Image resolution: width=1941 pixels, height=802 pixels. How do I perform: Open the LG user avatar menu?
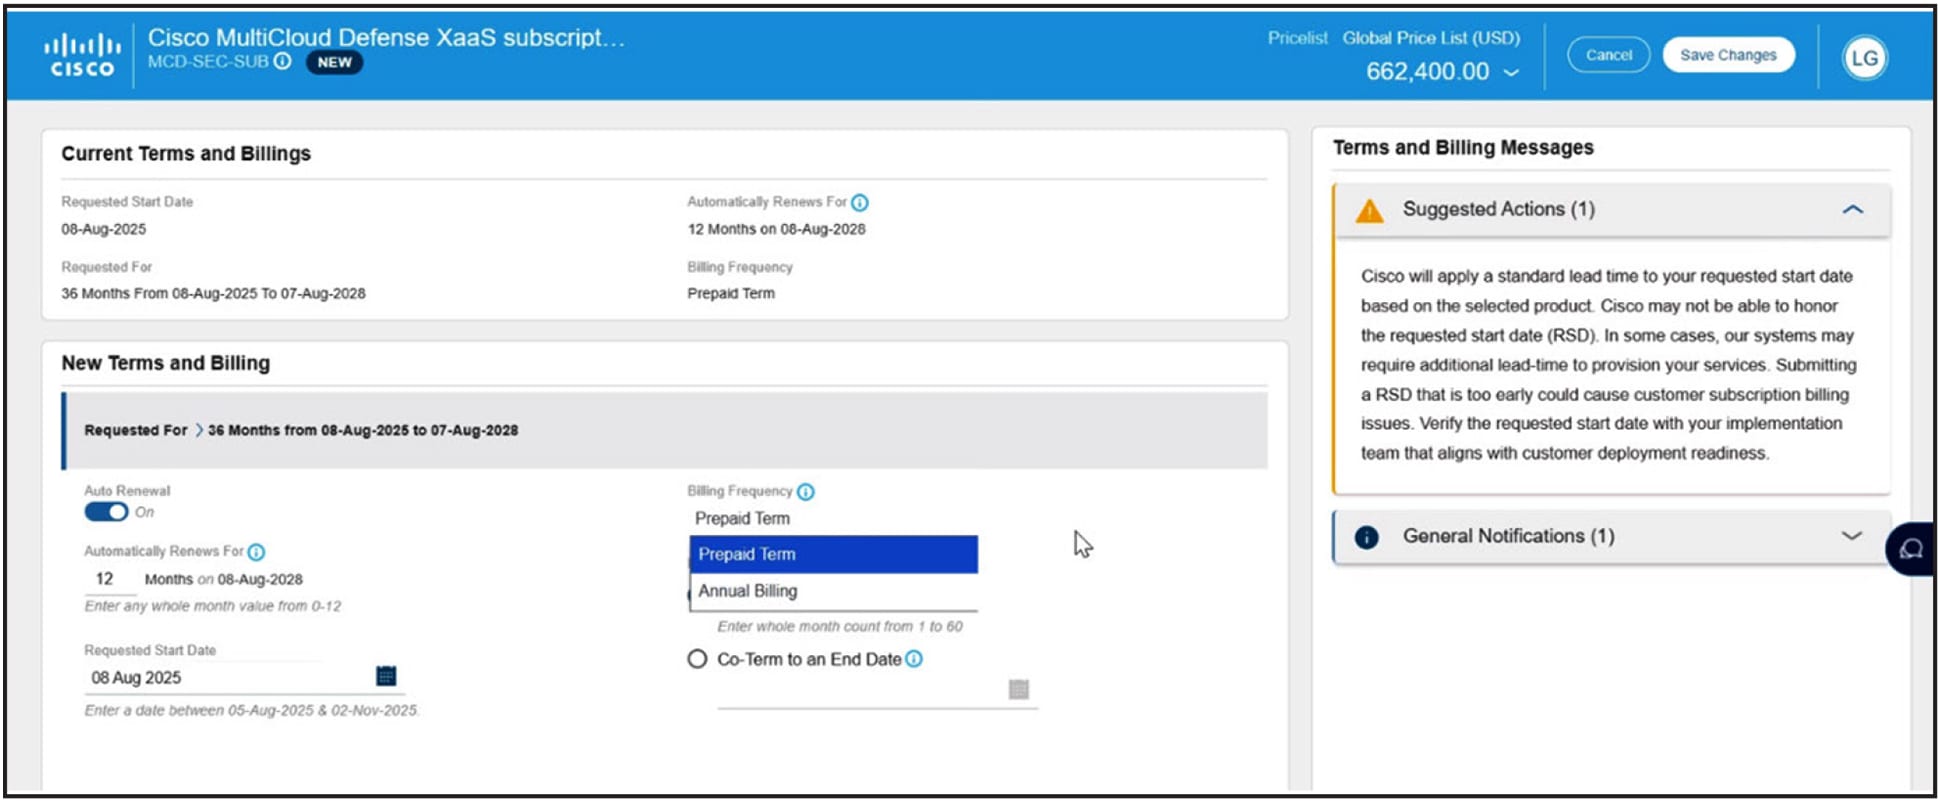(x=1864, y=58)
